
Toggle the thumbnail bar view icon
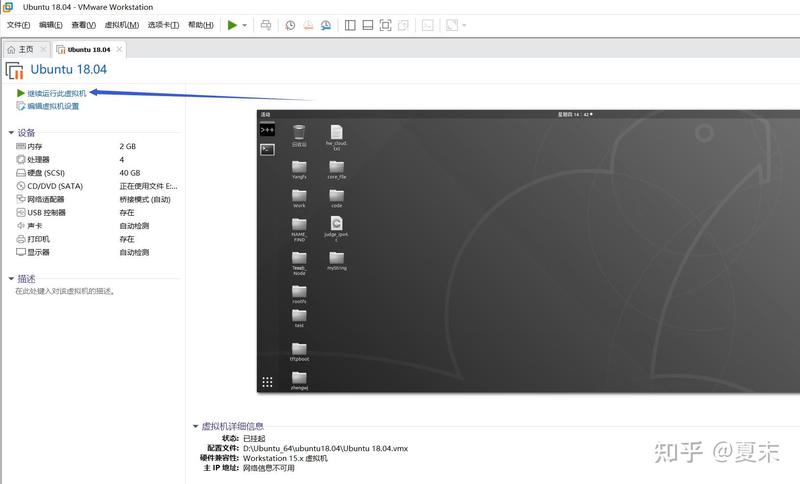tap(367, 25)
